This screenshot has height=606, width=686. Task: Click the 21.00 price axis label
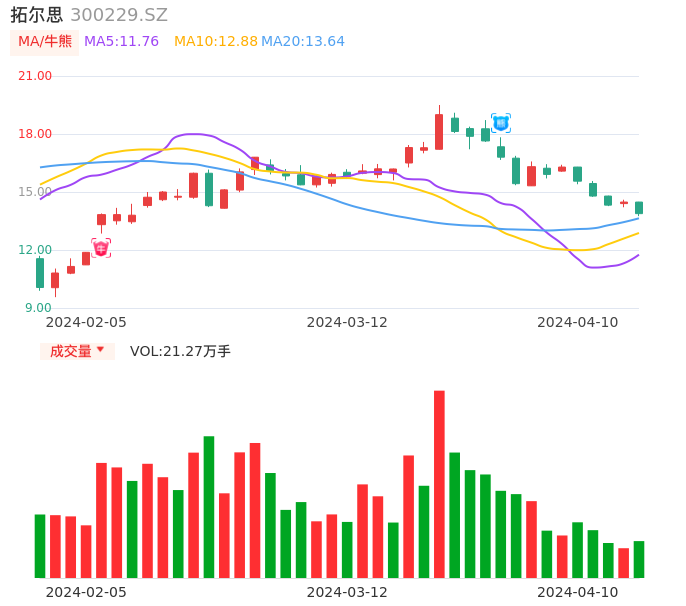click(35, 76)
